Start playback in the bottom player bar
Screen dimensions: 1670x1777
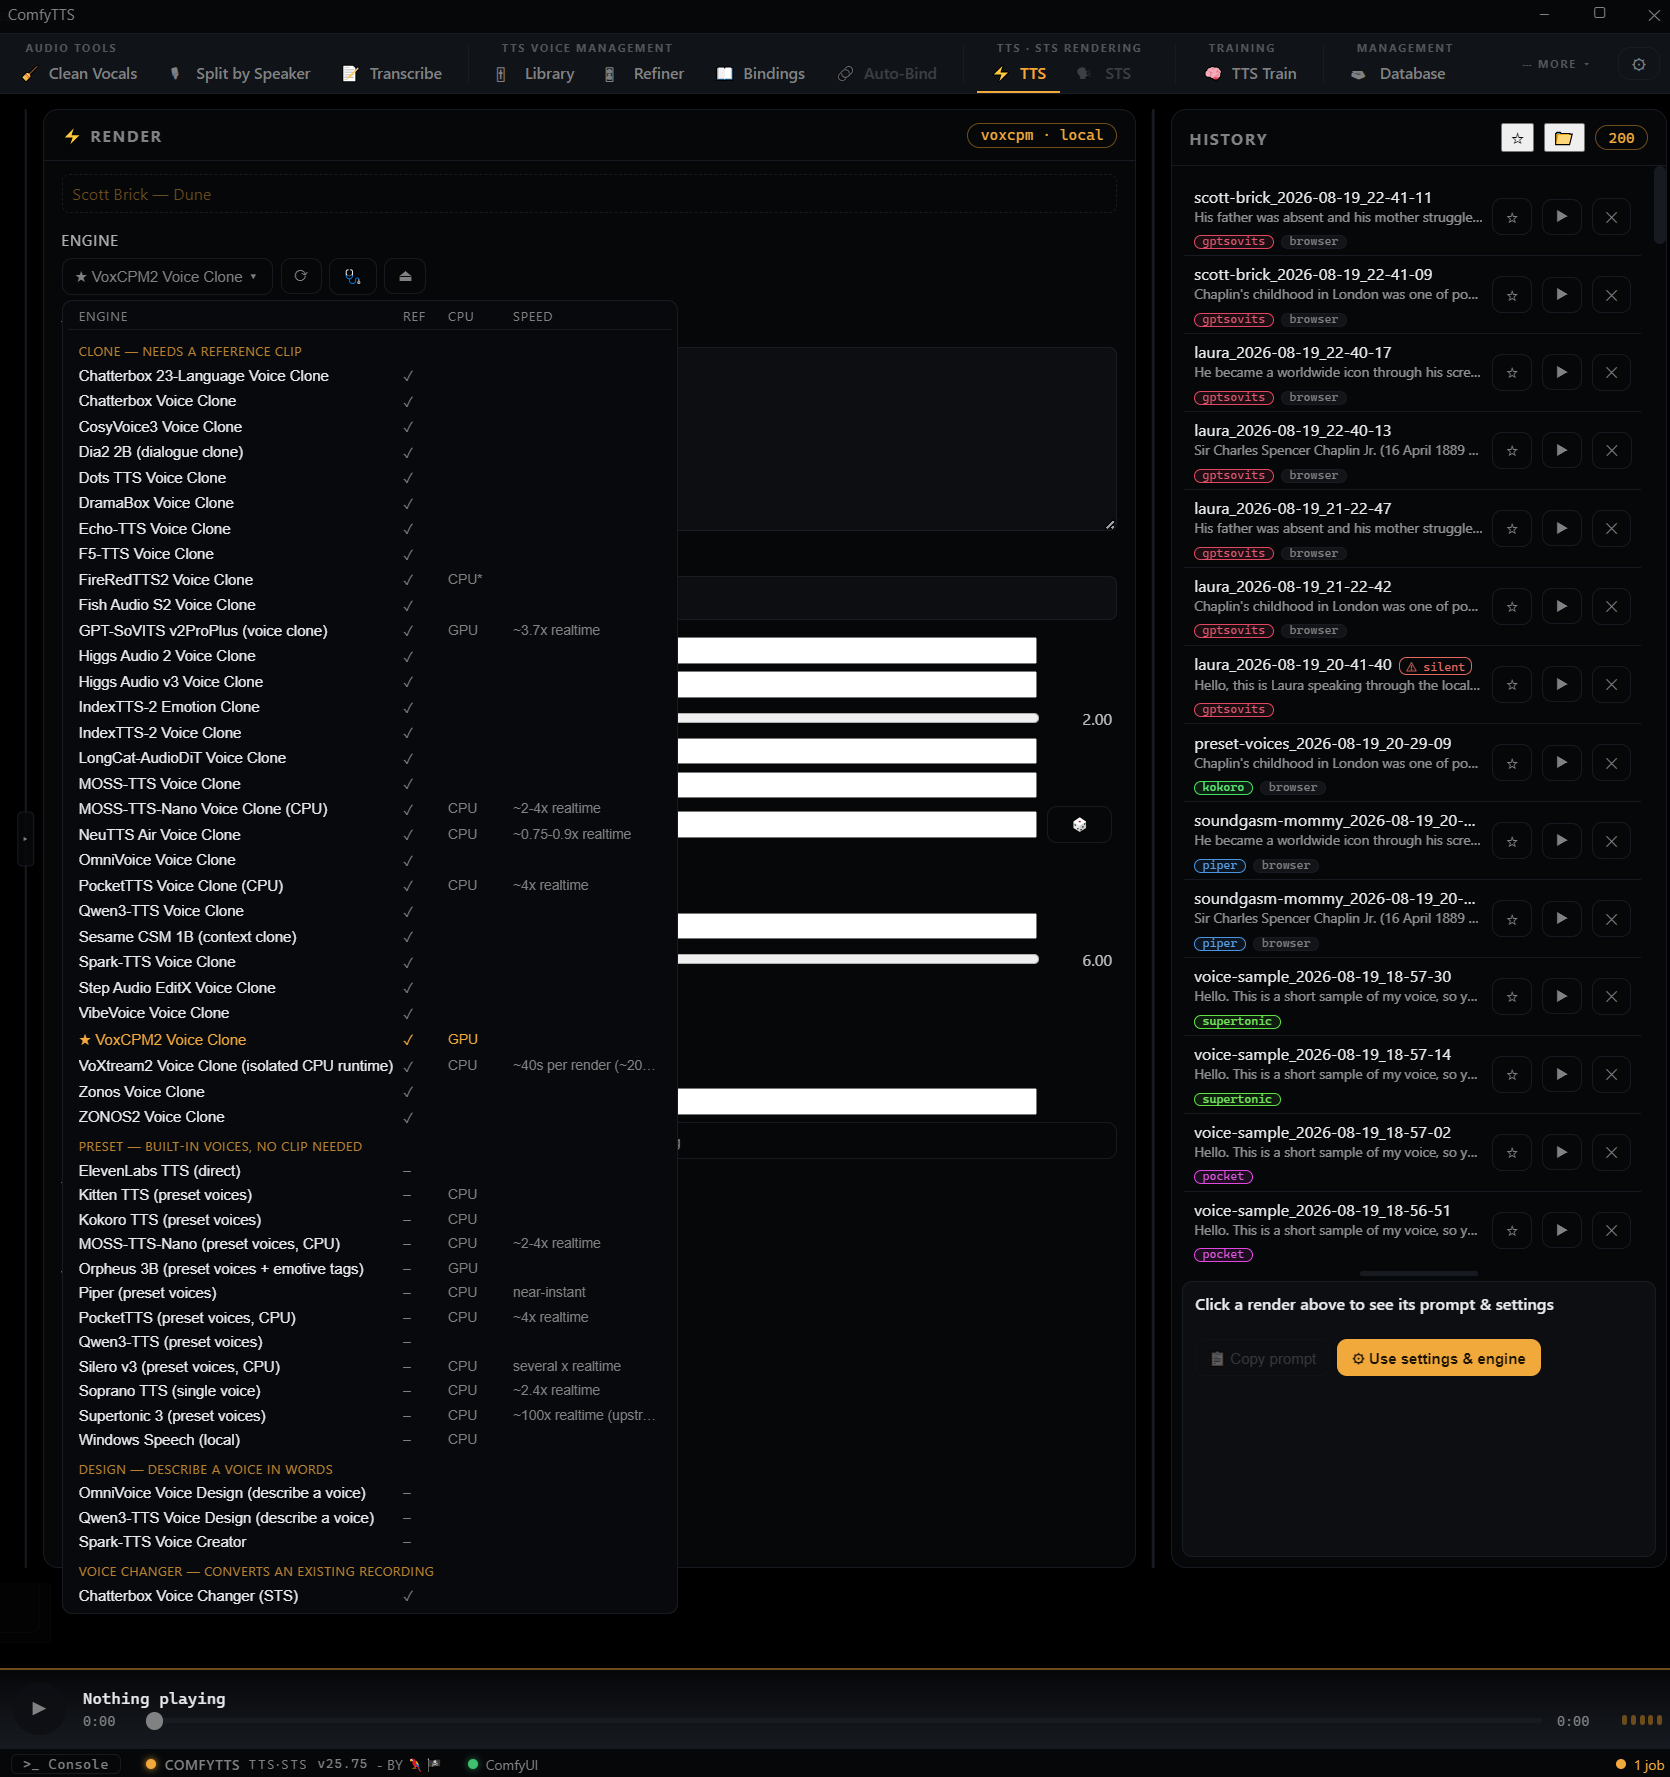(38, 1709)
